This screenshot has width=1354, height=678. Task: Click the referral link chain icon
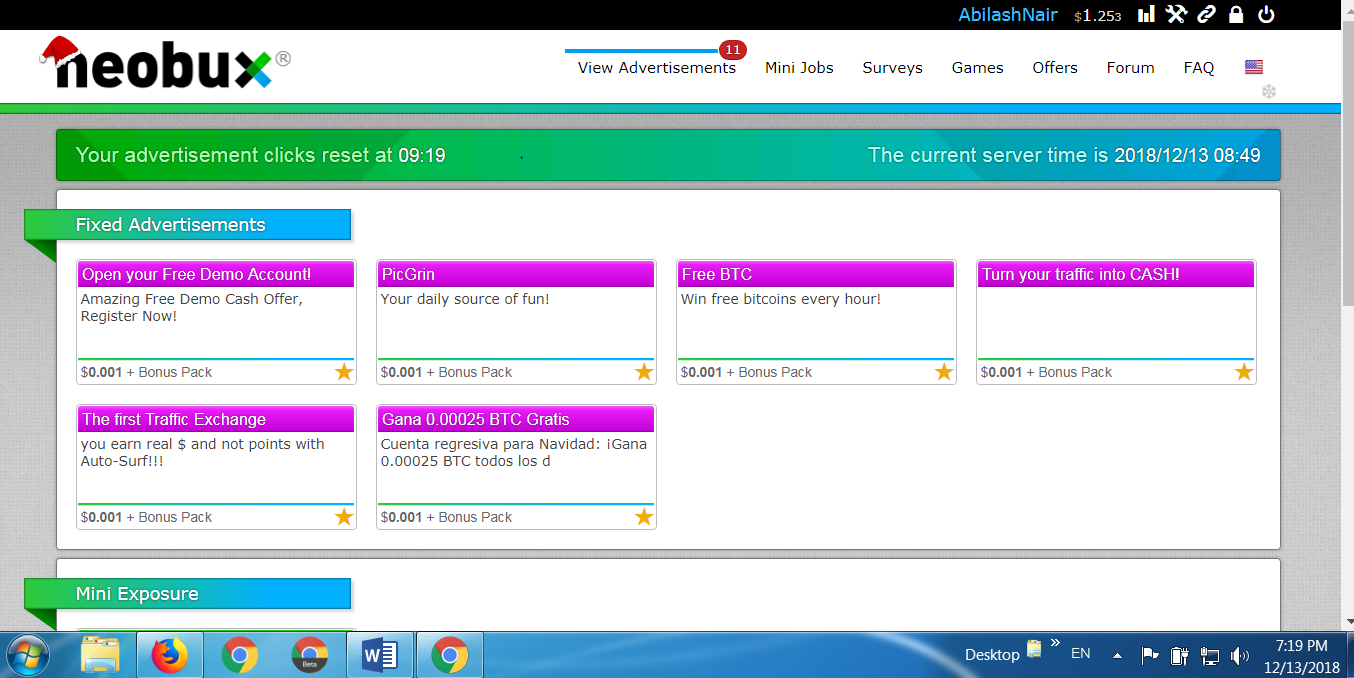click(x=1207, y=14)
